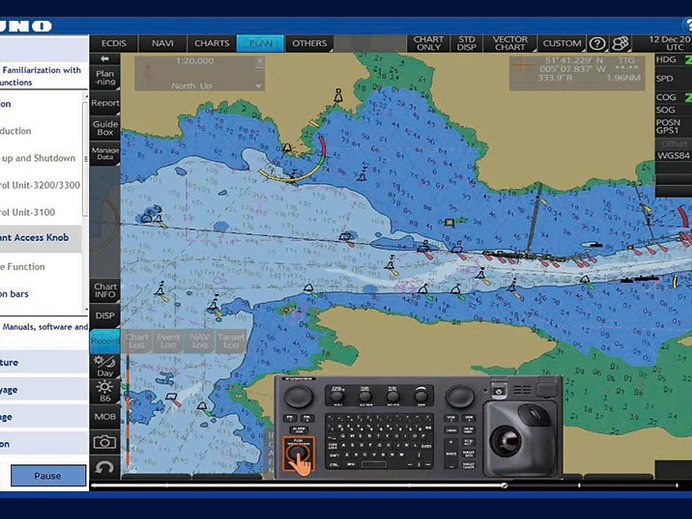Select CHART ONLY display mode
Image resolution: width=692 pixels, height=519 pixels.
[428, 43]
